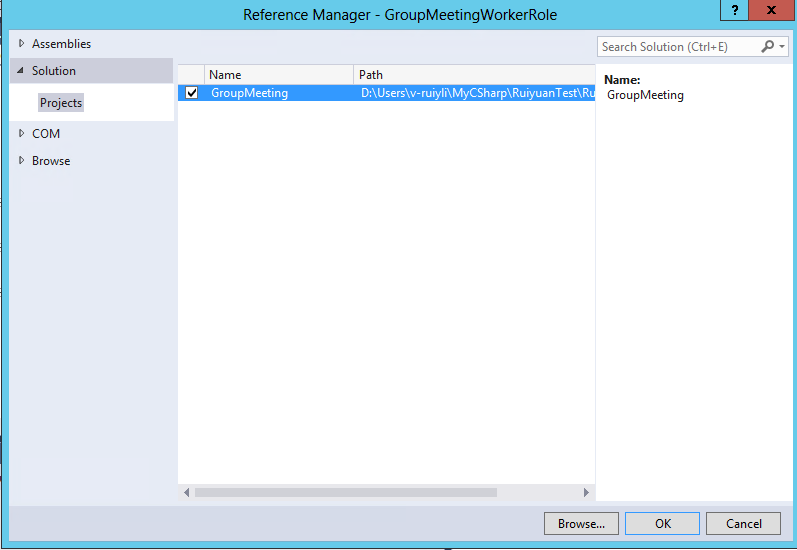Focus the Search Solution input field
Image resolution: width=797 pixels, height=550 pixels.
pyautogui.click(x=677, y=47)
